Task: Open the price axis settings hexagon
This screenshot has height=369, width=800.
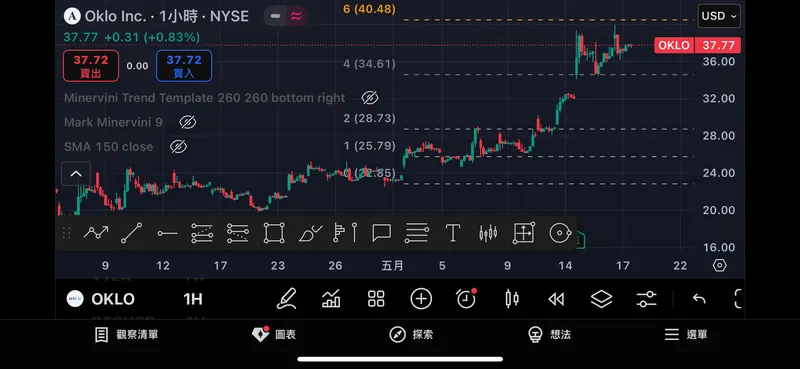Action: (x=719, y=265)
